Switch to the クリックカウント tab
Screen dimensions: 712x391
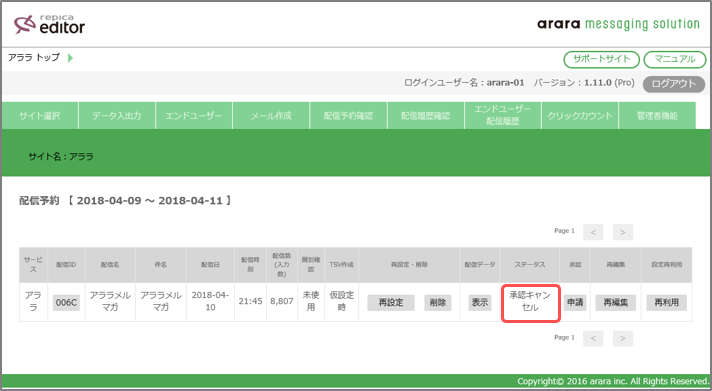pos(580,116)
